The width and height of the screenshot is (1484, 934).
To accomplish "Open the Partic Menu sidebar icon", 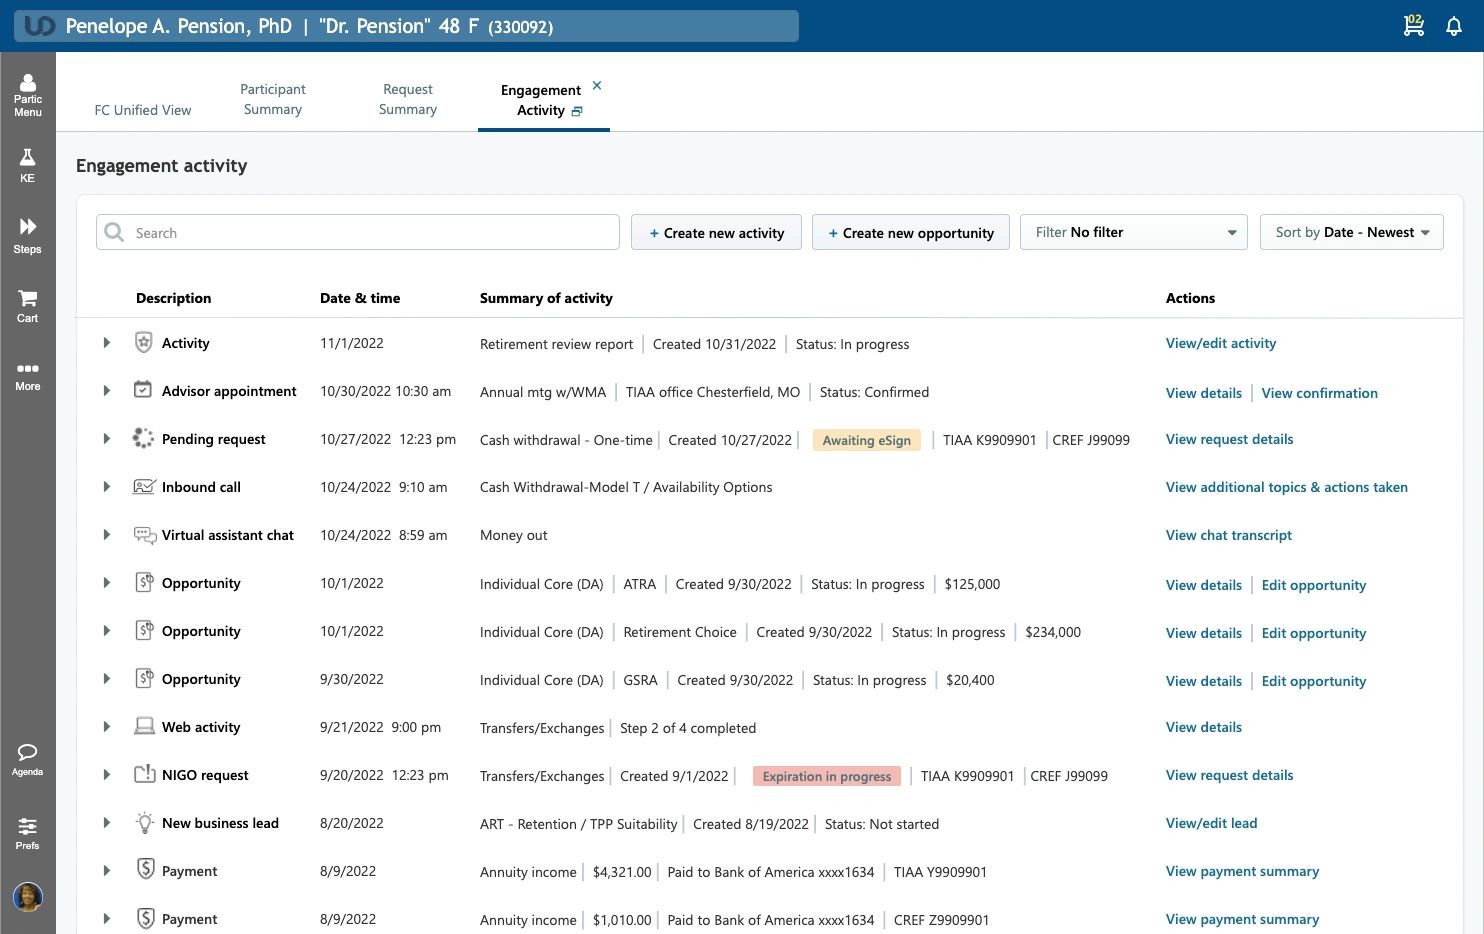I will click(x=27, y=94).
